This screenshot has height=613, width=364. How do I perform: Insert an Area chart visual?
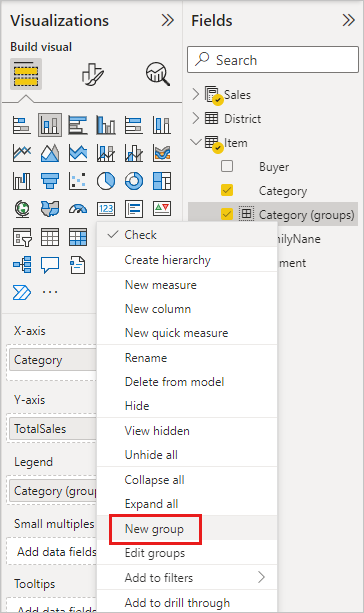[50, 153]
